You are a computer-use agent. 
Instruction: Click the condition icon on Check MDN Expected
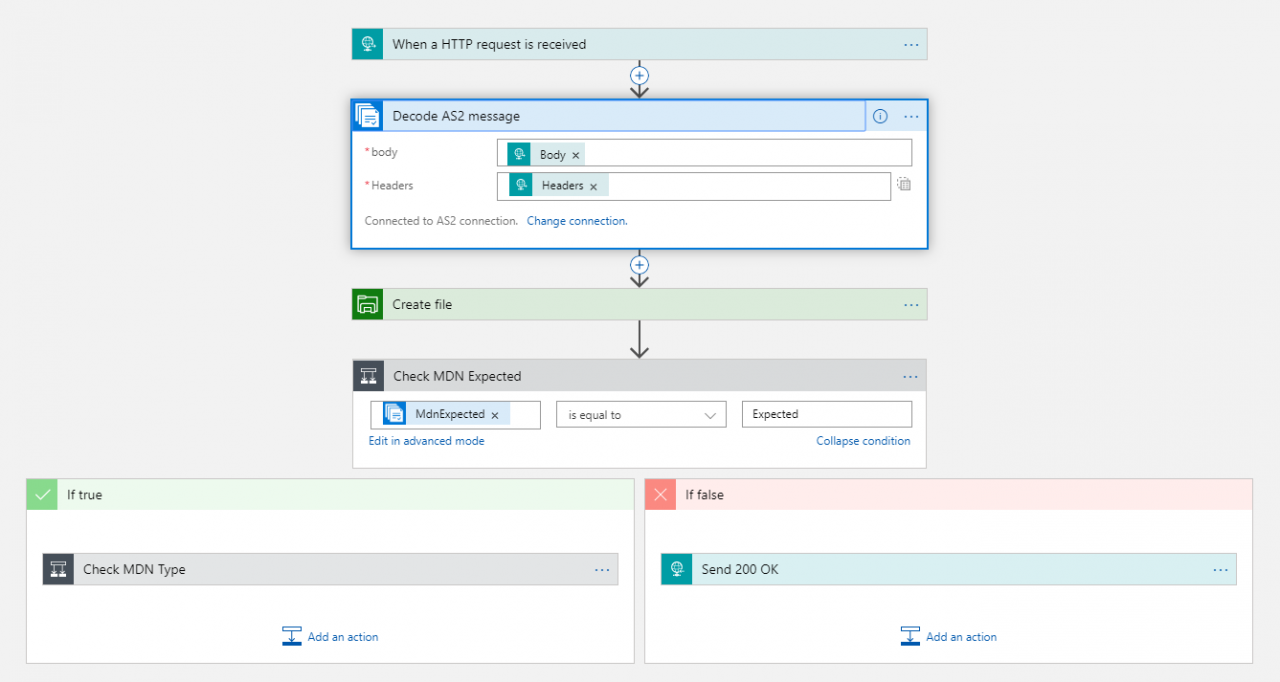click(x=368, y=376)
